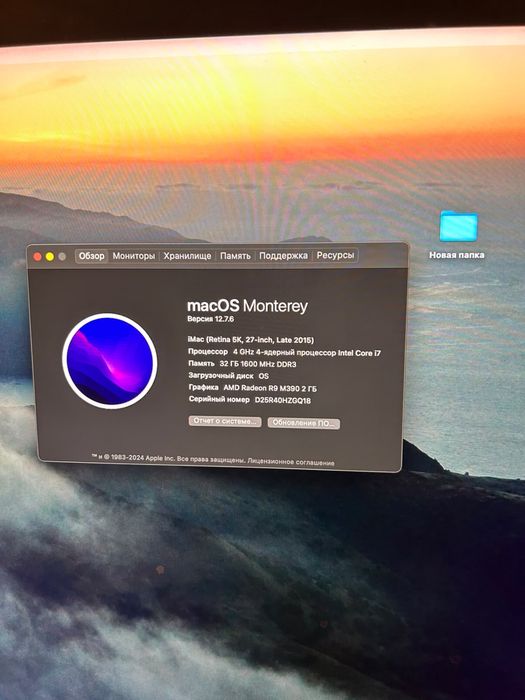Go to the Поддержка tab
525x700 pixels.
(283, 256)
